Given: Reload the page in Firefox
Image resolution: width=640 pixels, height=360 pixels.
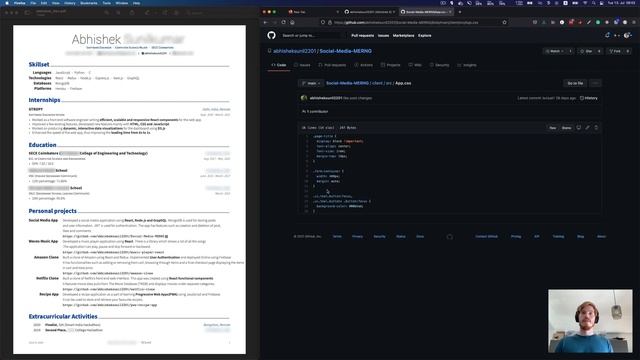Looking at the screenshot, I should pyautogui.click(x=284, y=22).
